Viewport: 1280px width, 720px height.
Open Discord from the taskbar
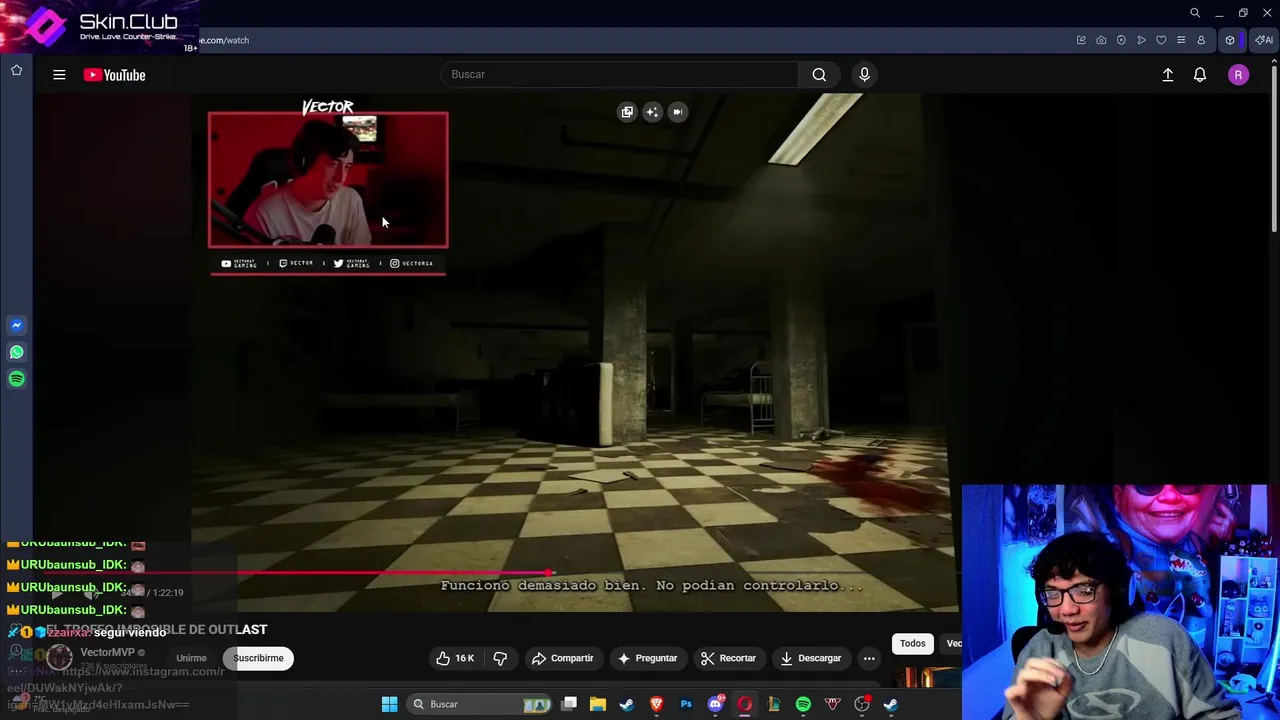click(715, 704)
